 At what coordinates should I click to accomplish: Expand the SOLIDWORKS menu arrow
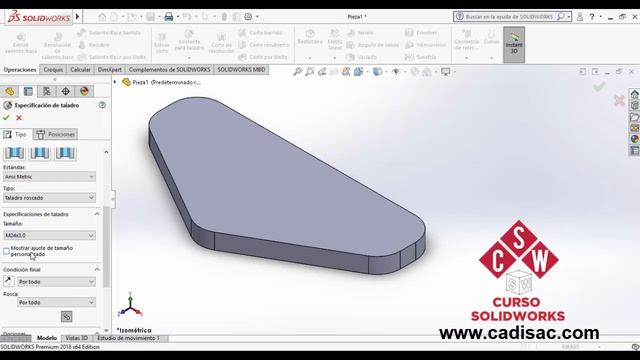[x=78, y=17]
